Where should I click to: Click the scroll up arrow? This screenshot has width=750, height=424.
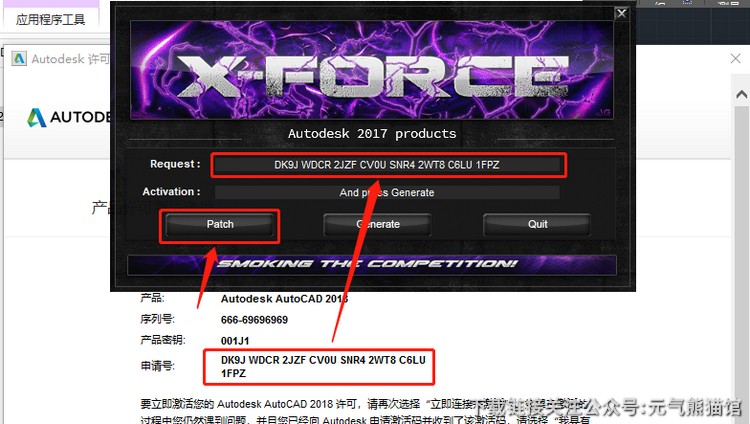click(741, 94)
